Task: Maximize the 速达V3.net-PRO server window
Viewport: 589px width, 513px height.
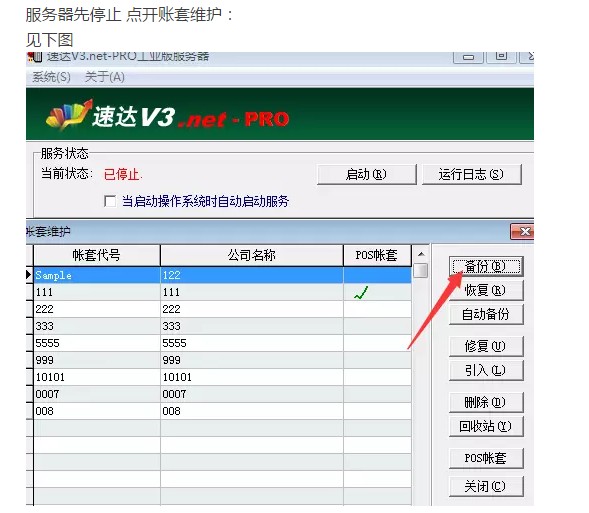Action: [501, 57]
